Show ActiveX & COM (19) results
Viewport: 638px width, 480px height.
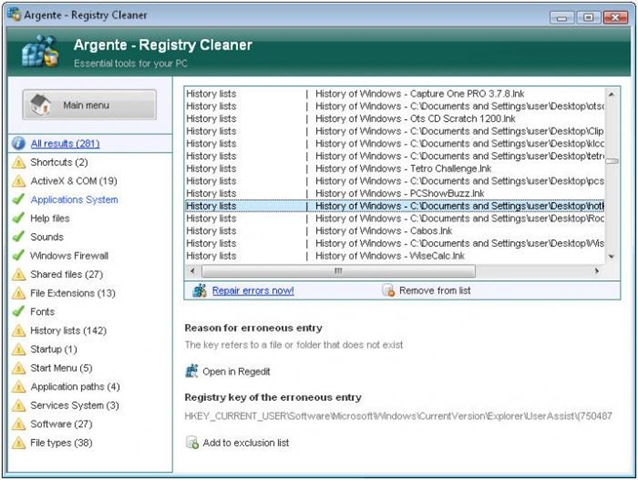pyautogui.click(x=73, y=181)
